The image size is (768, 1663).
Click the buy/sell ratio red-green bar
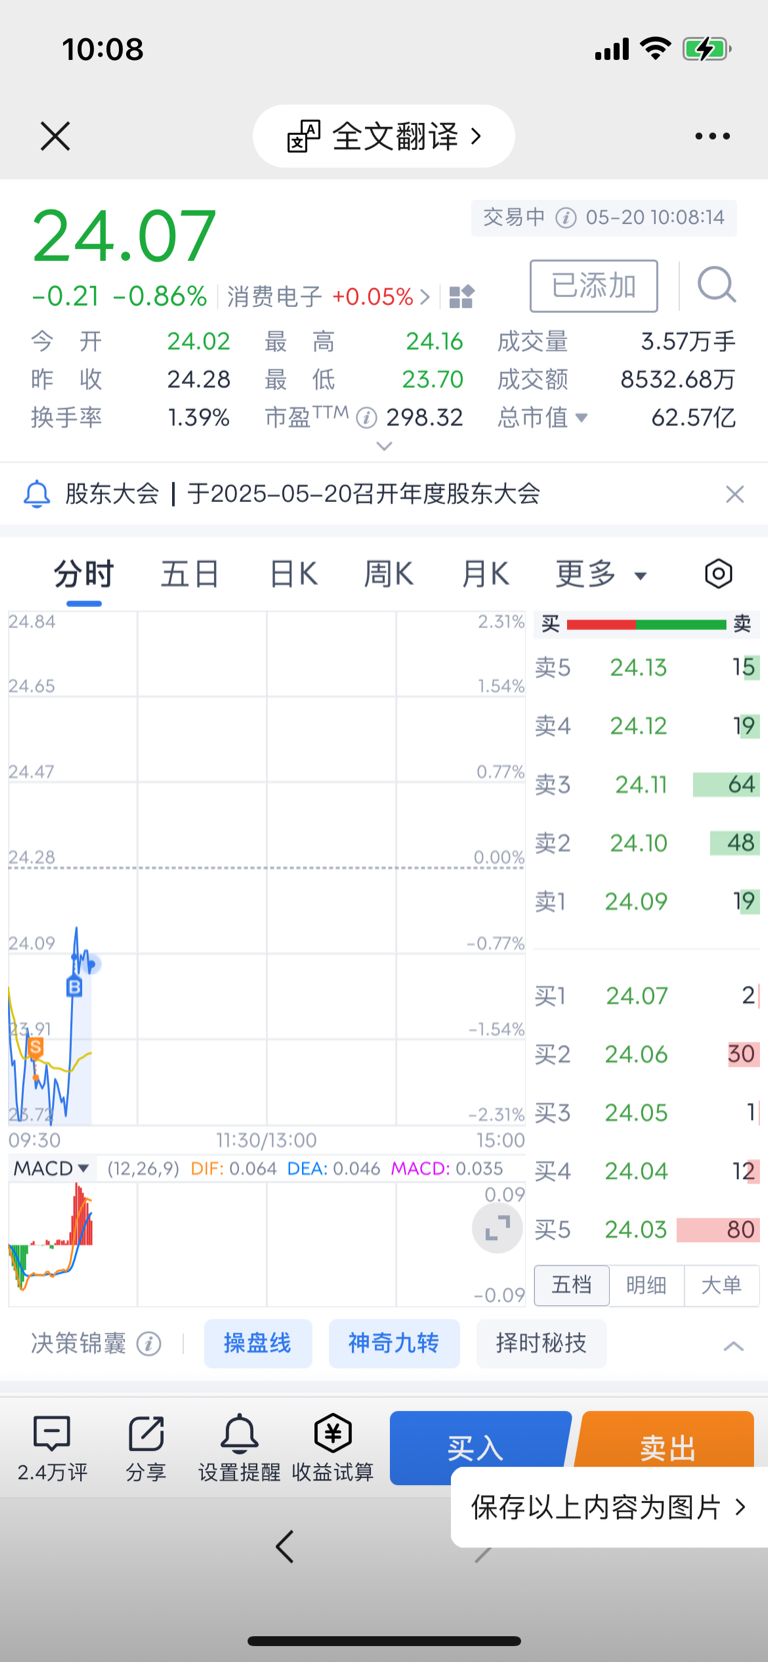(646, 624)
